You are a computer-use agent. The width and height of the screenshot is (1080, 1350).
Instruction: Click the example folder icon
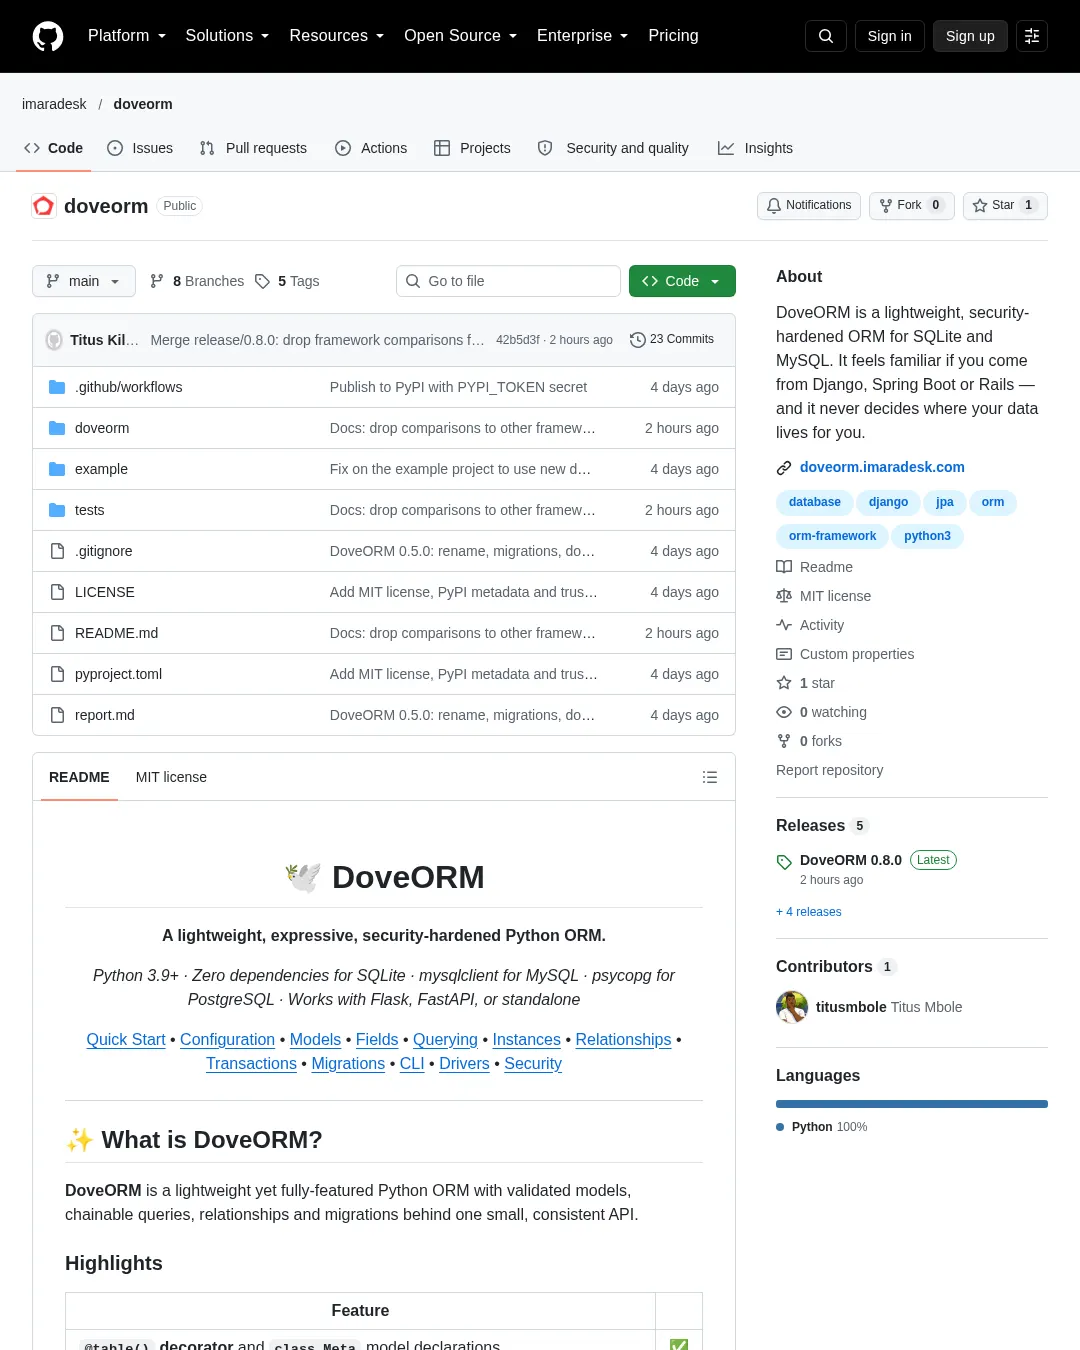coord(57,469)
